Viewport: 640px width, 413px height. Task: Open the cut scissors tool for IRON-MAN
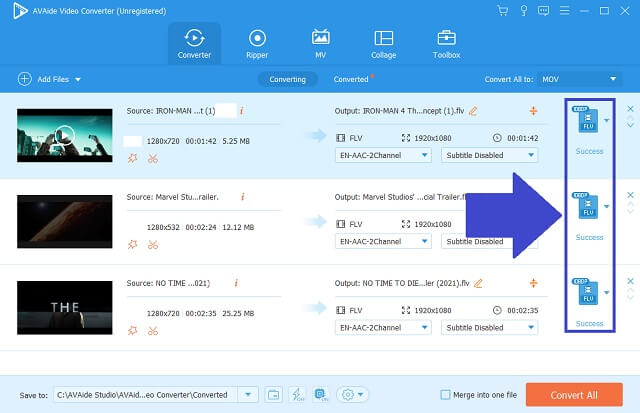coord(153,158)
